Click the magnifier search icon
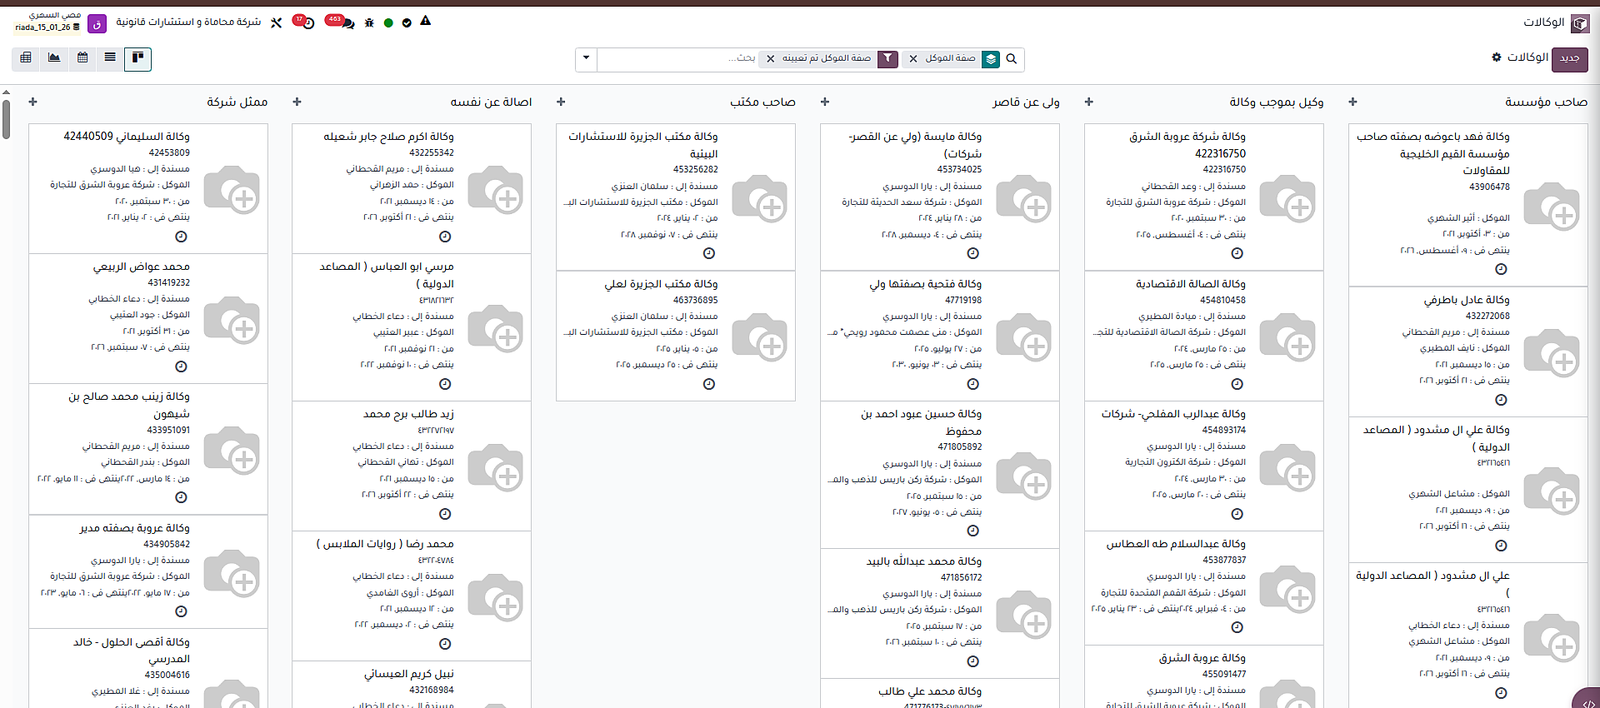The height and width of the screenshot is (708, 1600). [1011, 59]
